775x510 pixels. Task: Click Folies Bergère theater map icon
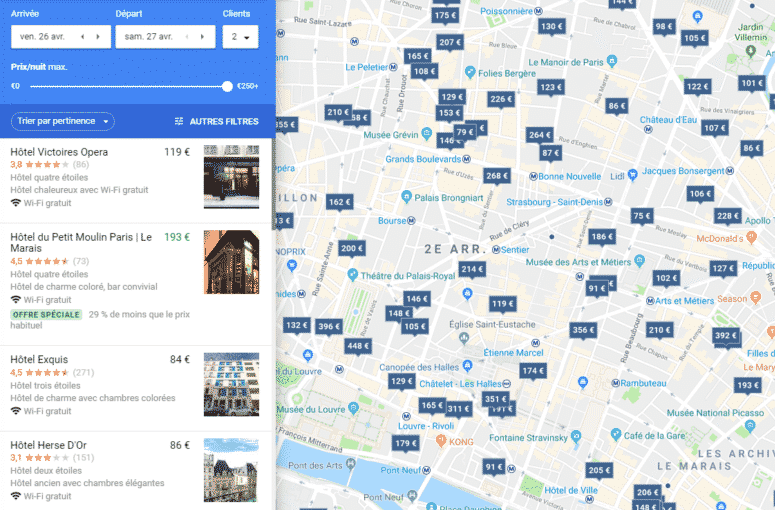tap(470, 72)
